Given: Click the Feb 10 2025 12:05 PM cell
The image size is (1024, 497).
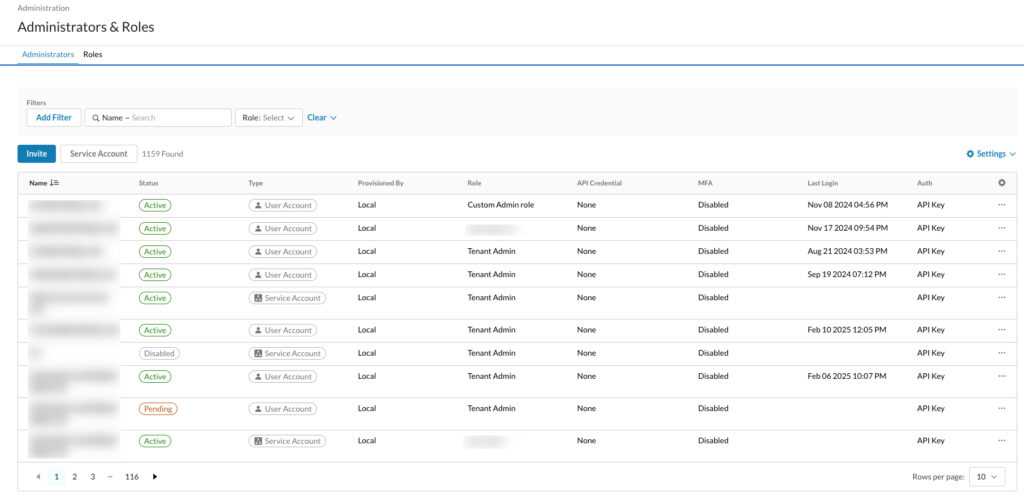Looking at the screenshot, I should [847, 330].
